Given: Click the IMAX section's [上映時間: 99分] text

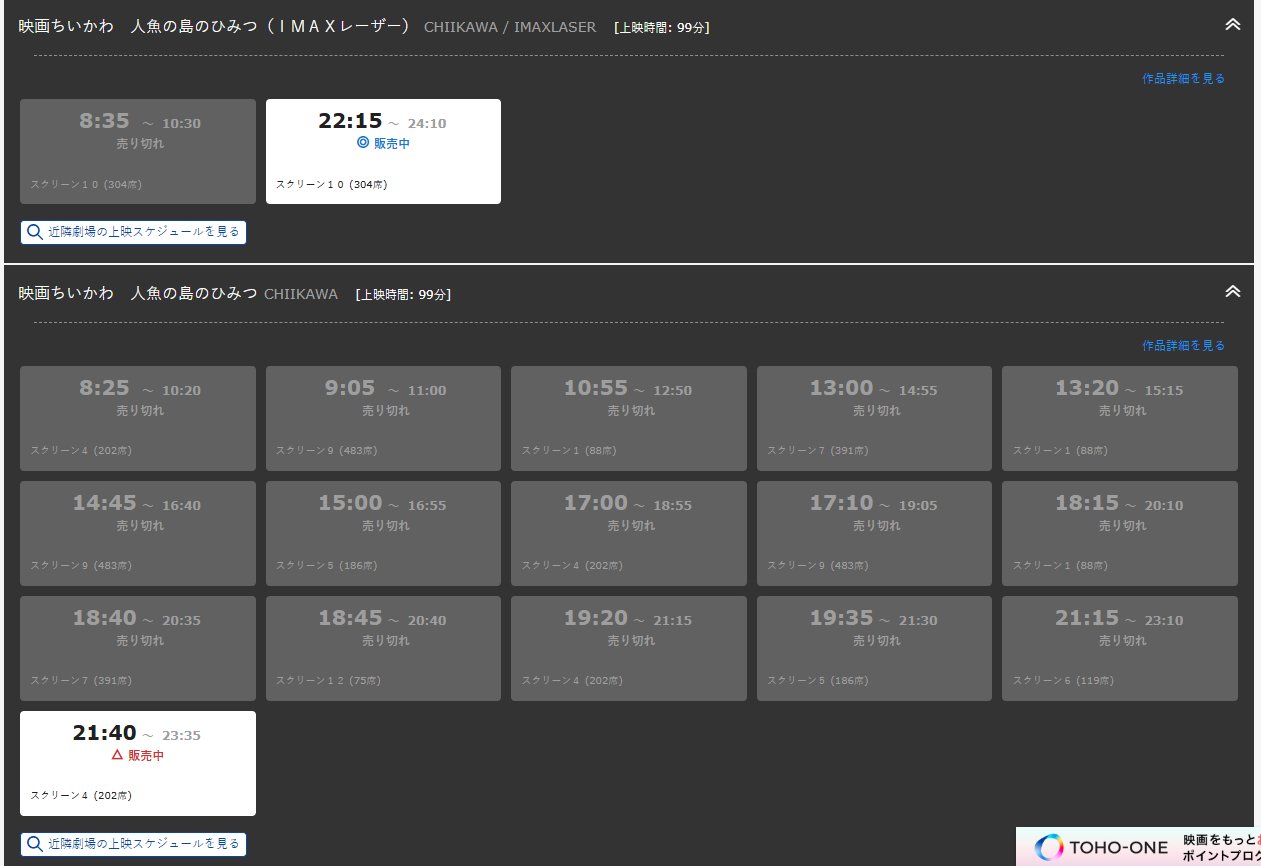Looking at the screenshot, I should pos(662,27).
